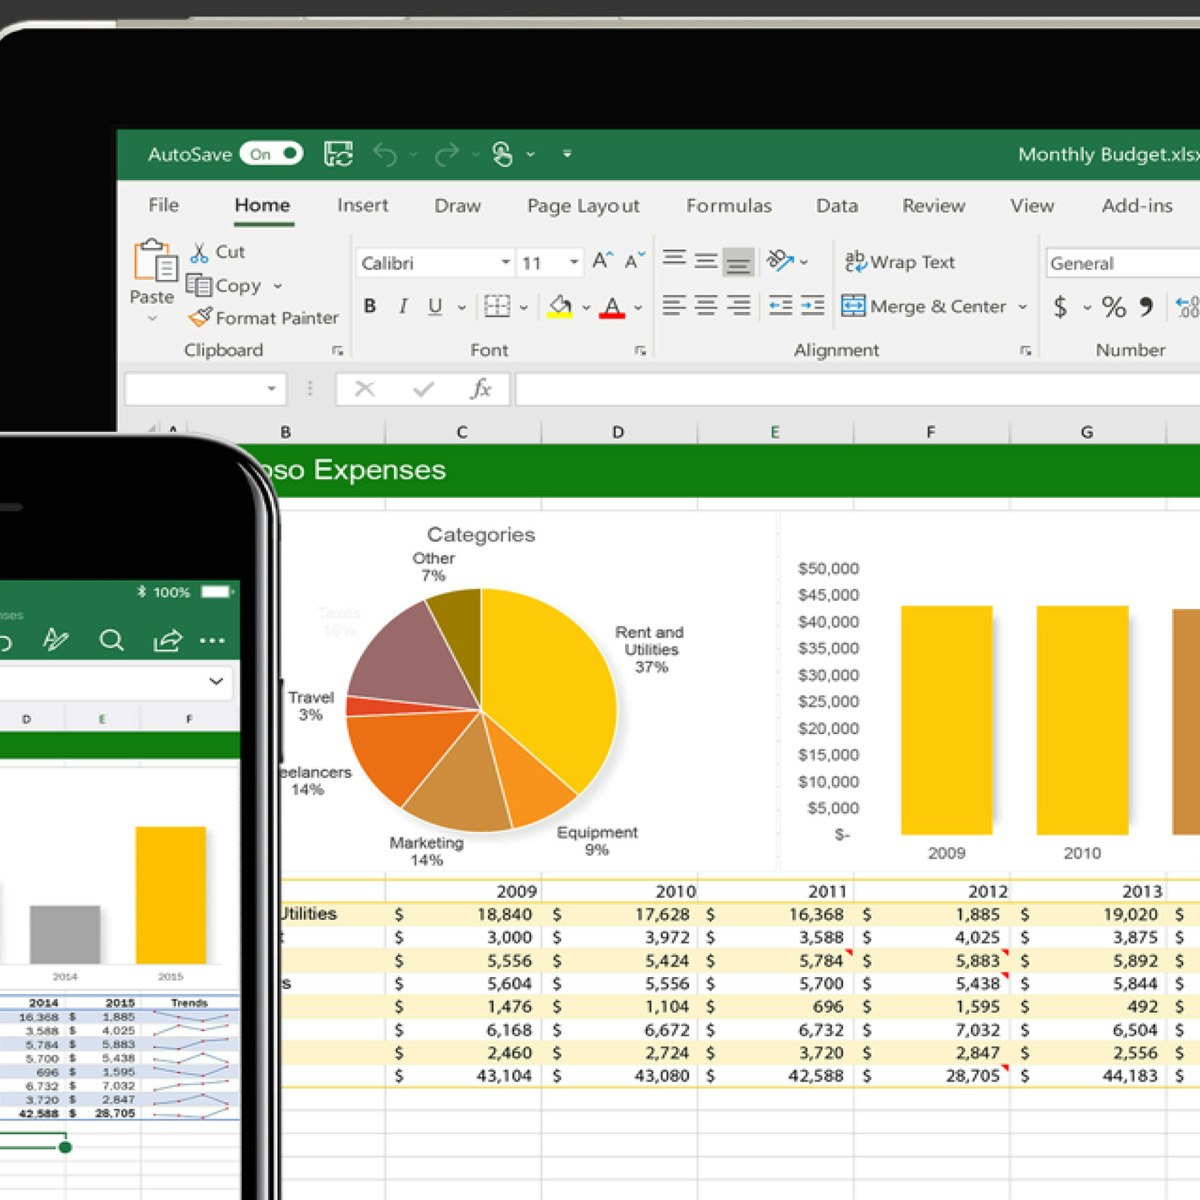This screenshot has height=1200, width=1200.
Task: Apply Percent Style format
Action: click(1114, 306)
